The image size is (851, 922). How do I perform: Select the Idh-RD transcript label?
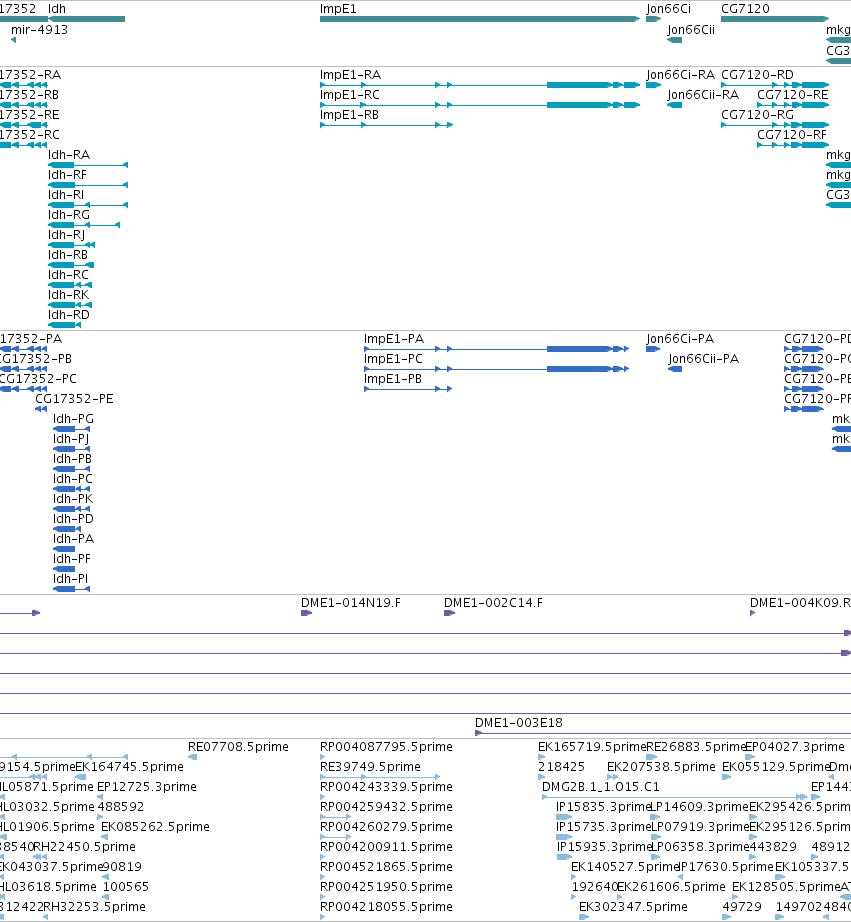[x=69, y=315]
